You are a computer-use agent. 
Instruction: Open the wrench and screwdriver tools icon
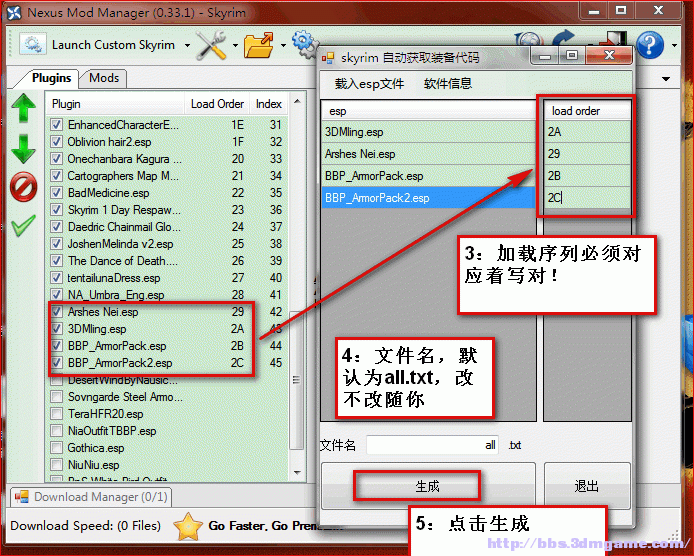coord(211,44)
